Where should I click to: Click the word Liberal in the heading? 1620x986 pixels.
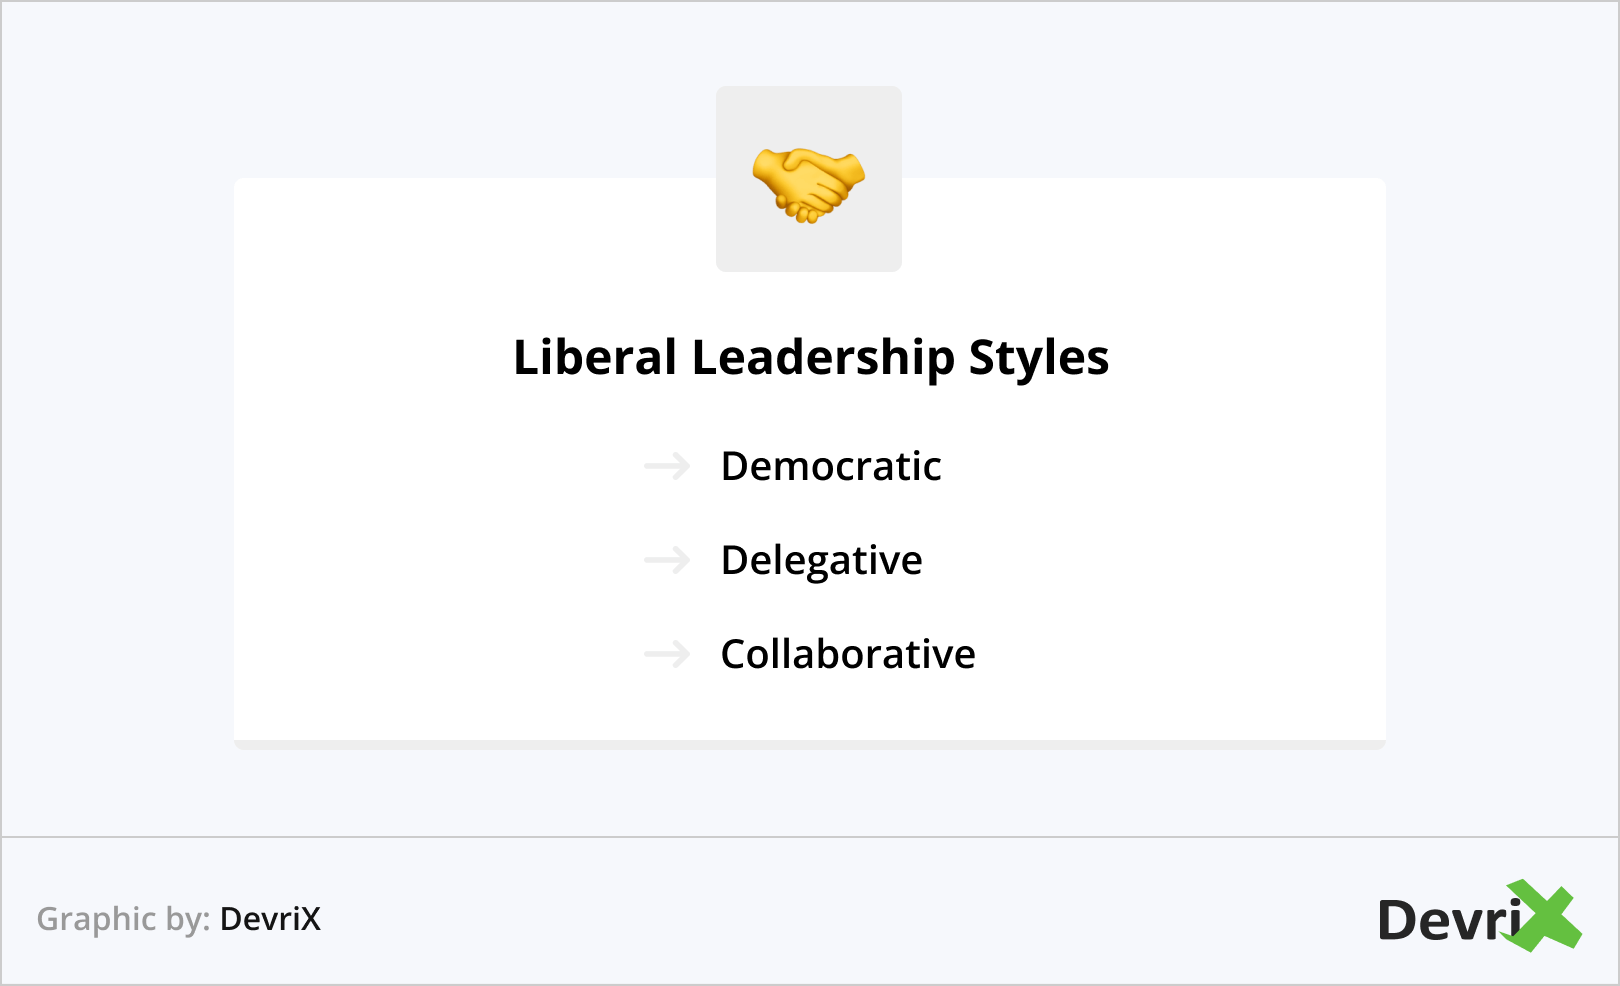coord(595,357)
